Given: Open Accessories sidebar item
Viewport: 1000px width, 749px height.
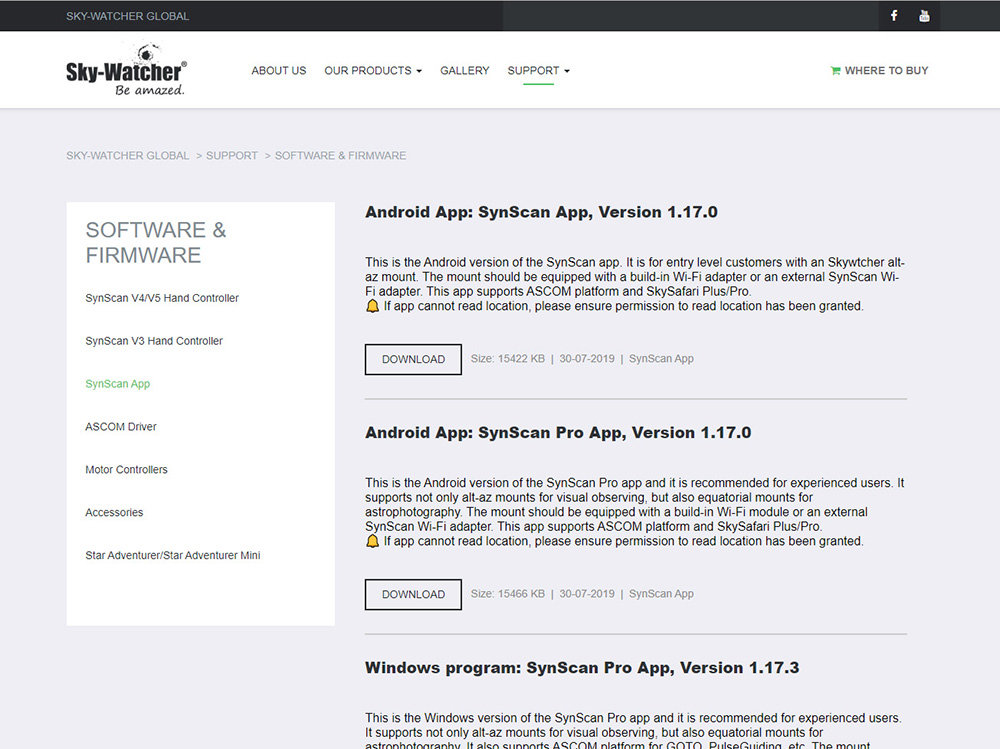Looking at the screenshot, I should click(114, 512).
